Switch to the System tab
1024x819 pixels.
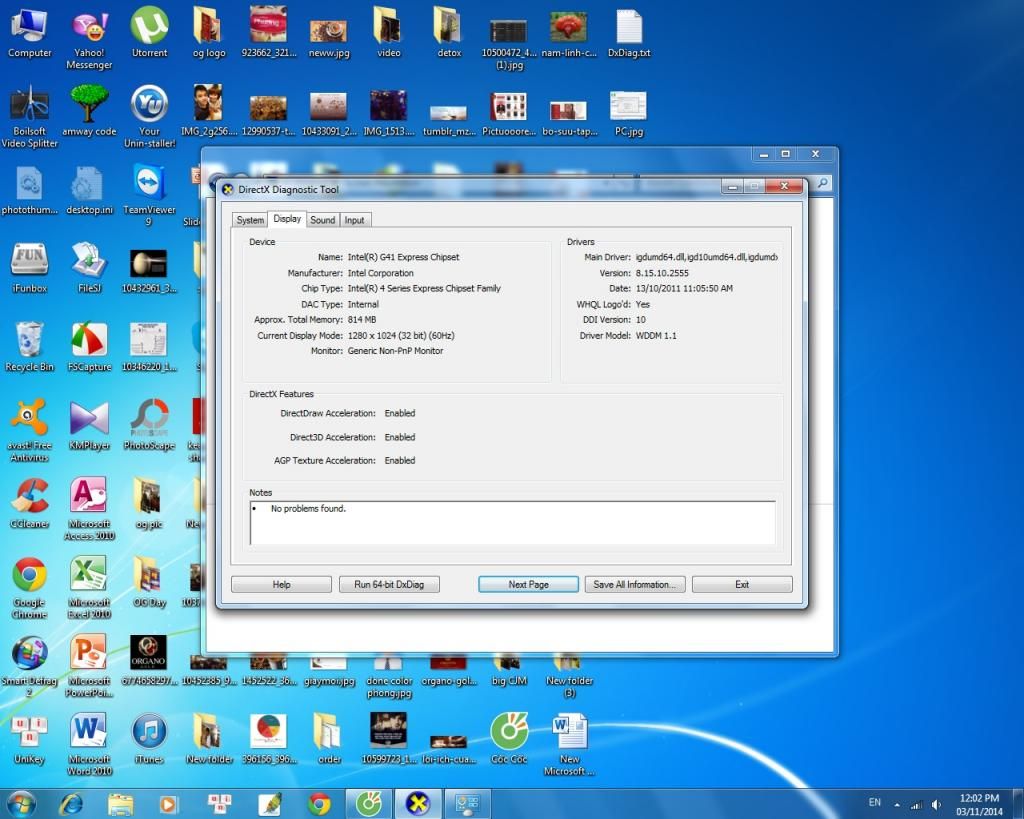[250, 220]
